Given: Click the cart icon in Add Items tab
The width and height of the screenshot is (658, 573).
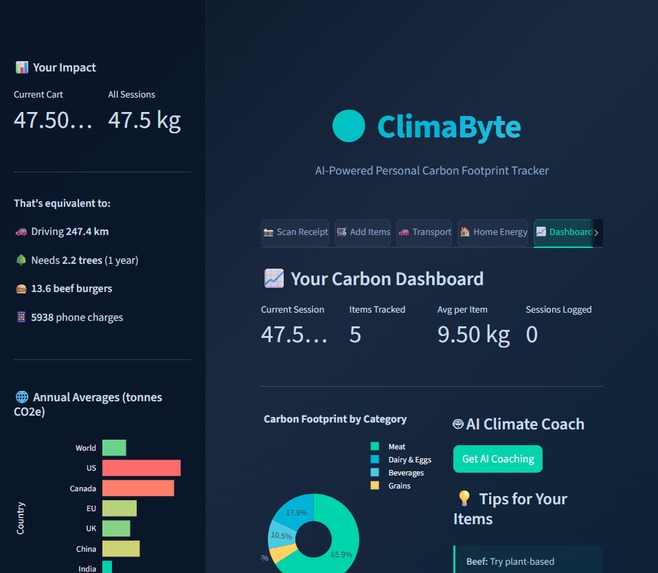Looking at the screenshot, I should (x=342, y=232).
